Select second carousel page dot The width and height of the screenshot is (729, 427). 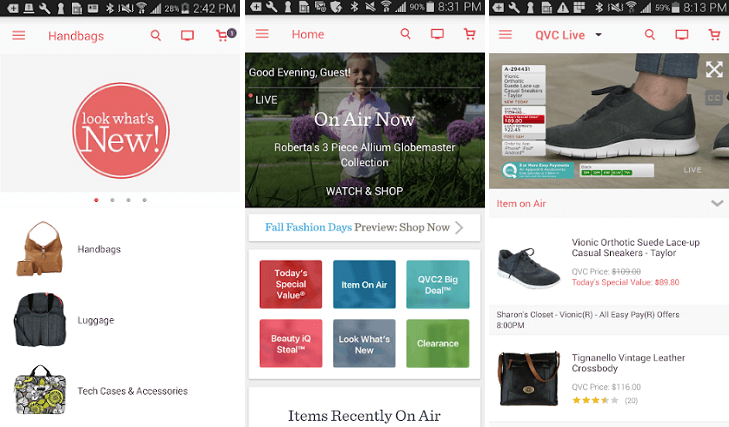(112, 200)
